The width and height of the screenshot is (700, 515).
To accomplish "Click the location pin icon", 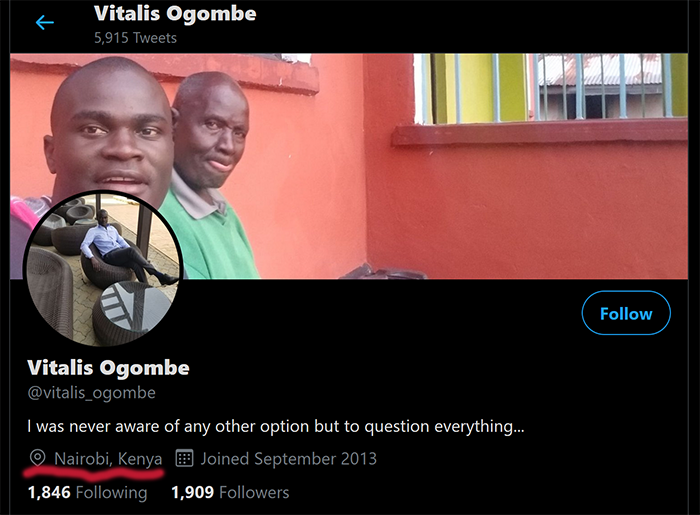I will coord(38,459).
